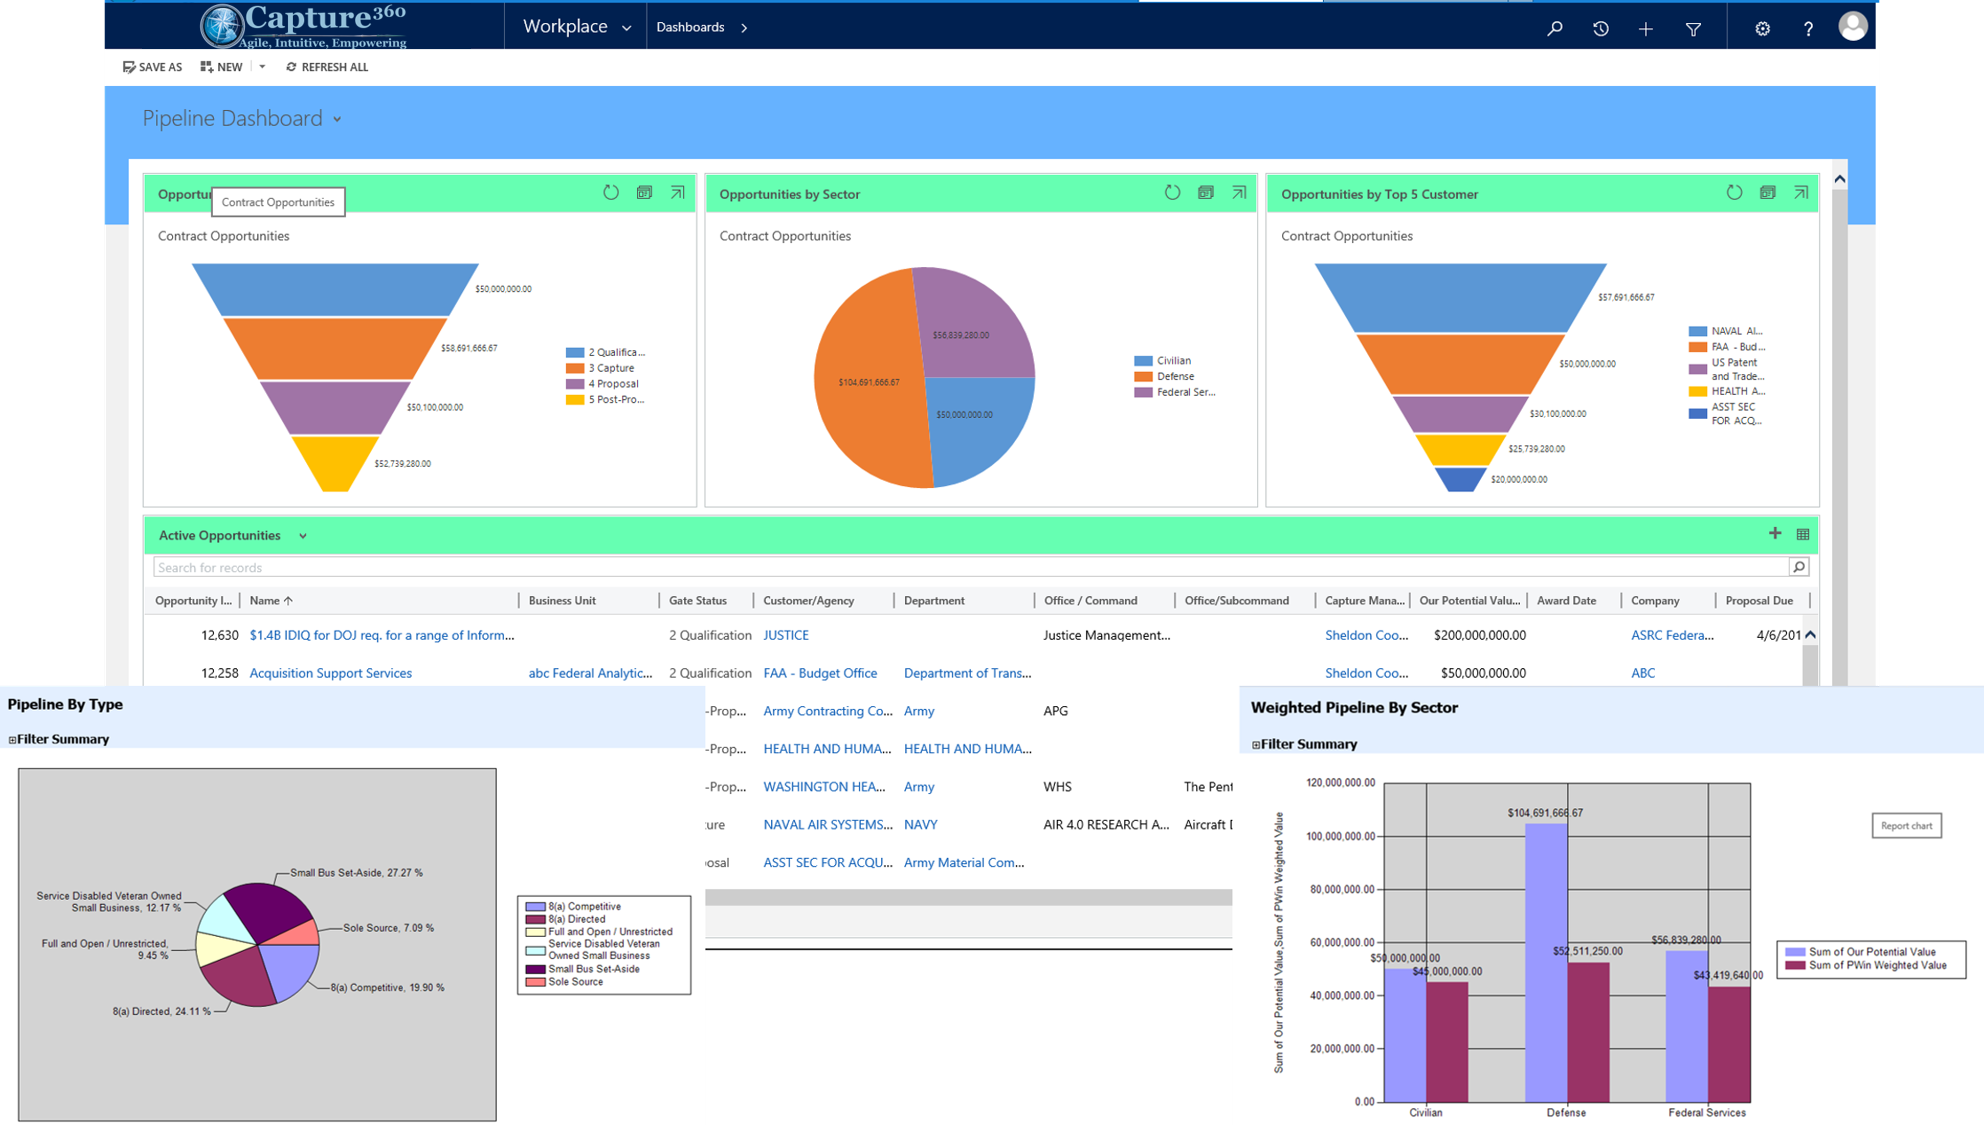Sort by Customer/Agency column header

(x=808, y=600)
